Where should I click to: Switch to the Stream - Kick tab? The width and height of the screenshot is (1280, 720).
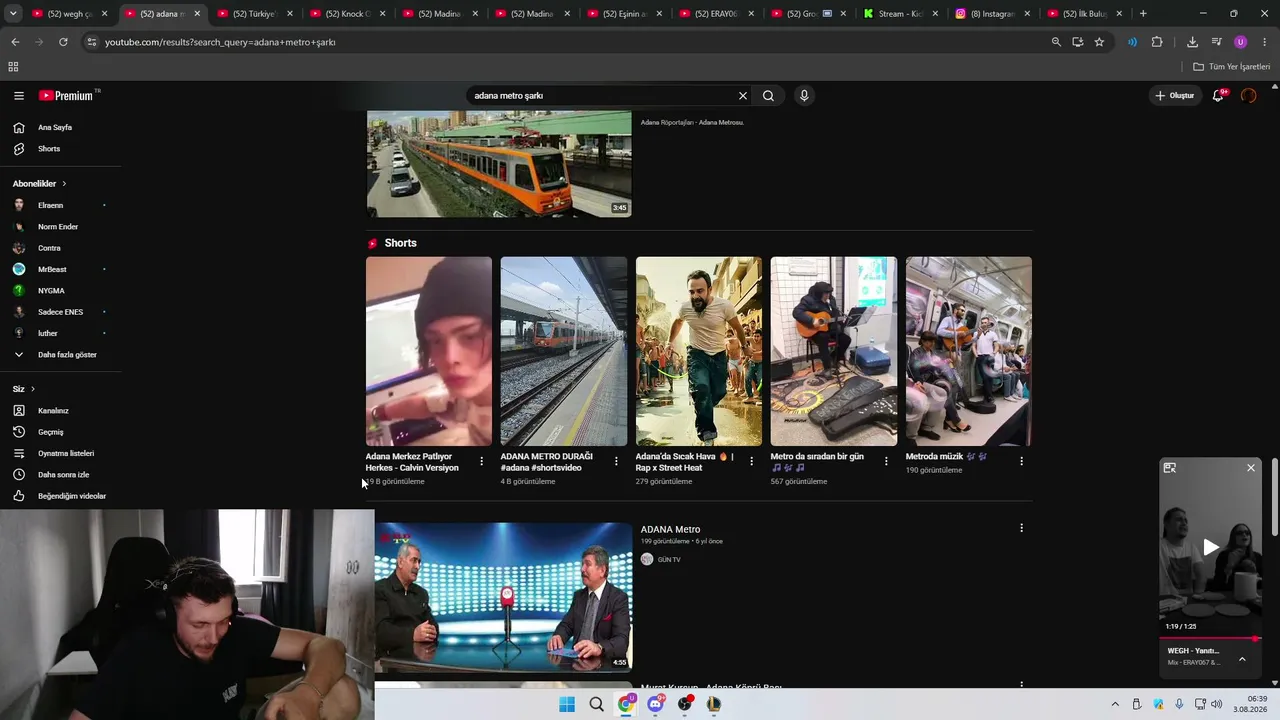click(900, 14)
